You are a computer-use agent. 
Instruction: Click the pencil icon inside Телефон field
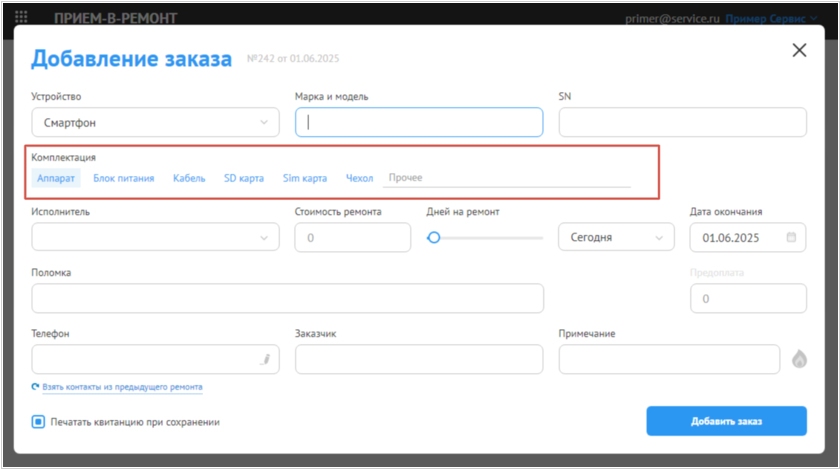click(266, 359)
